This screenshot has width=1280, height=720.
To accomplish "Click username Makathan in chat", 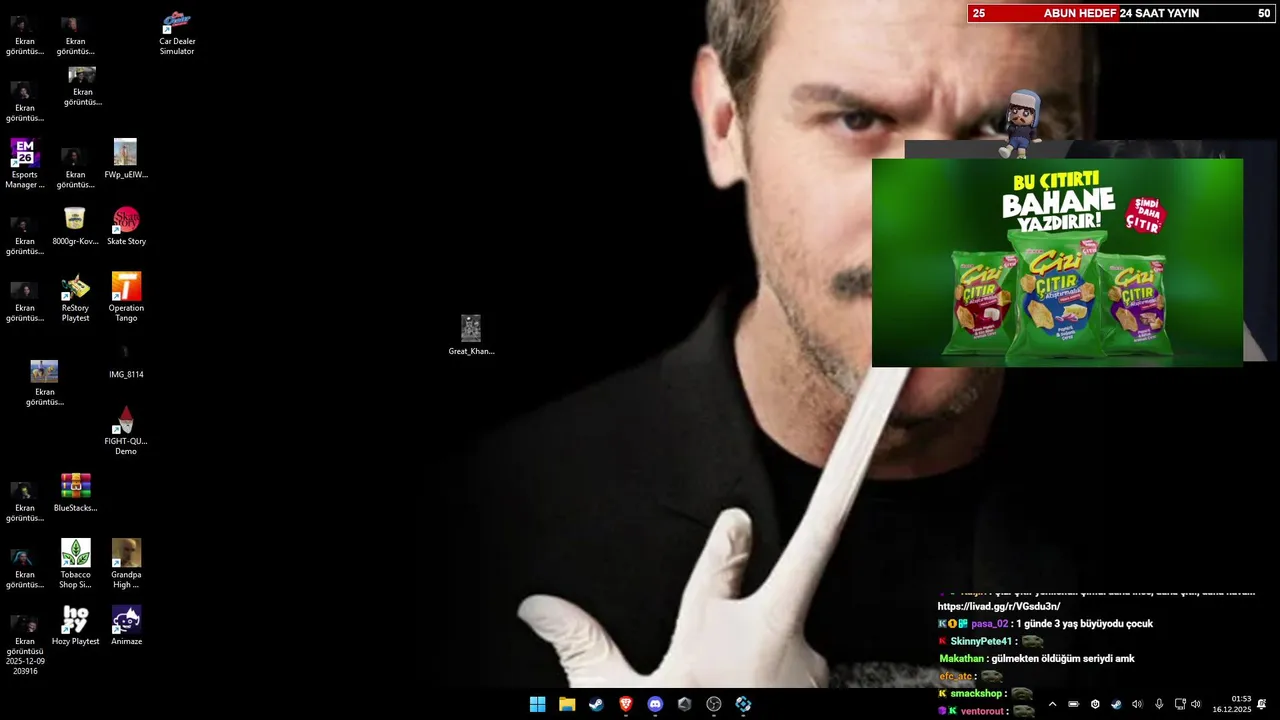I will tap(962, 659).
